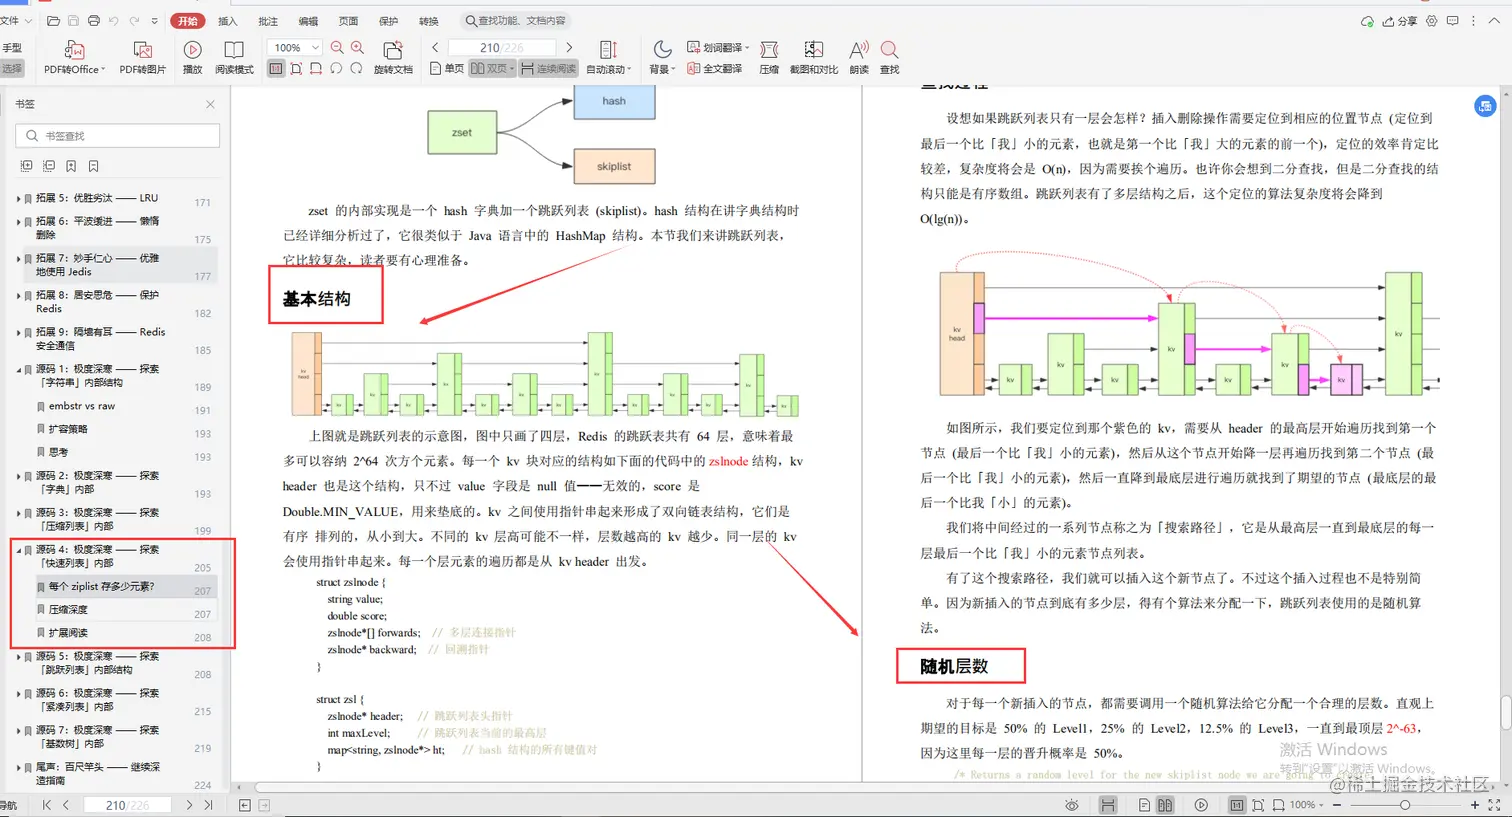Toggle eye protection mode in status bar
1512x817 pixels.
pyautogui.click(x=1071, y=804)
